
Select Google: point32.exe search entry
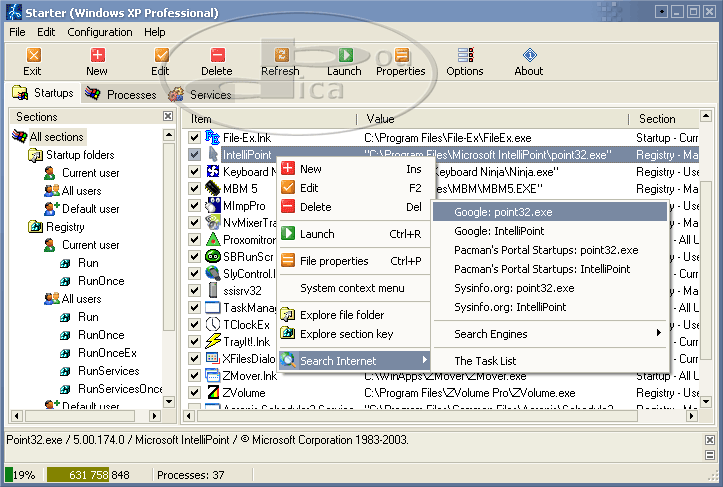[502, 212]
